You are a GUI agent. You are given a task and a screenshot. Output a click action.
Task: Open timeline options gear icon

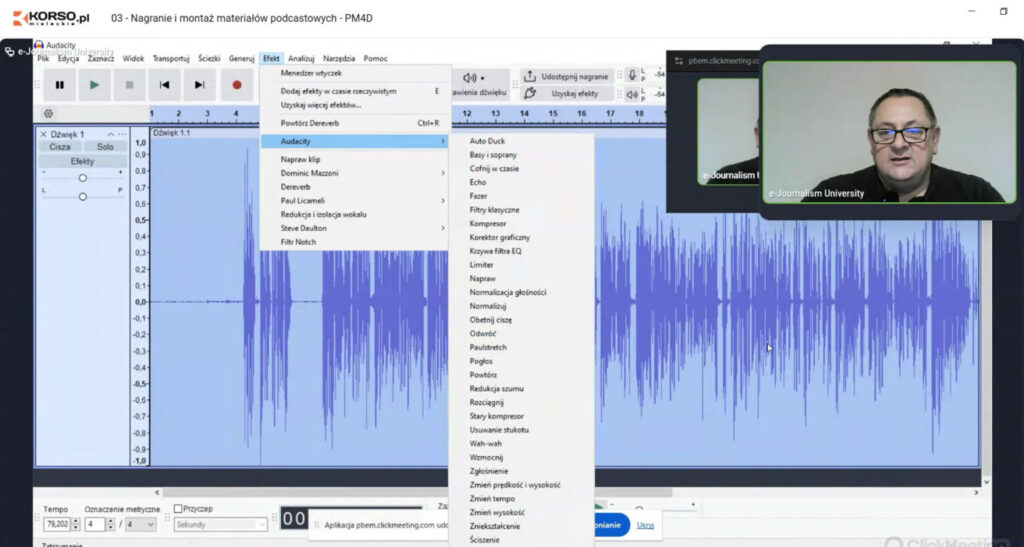(48, 114)
